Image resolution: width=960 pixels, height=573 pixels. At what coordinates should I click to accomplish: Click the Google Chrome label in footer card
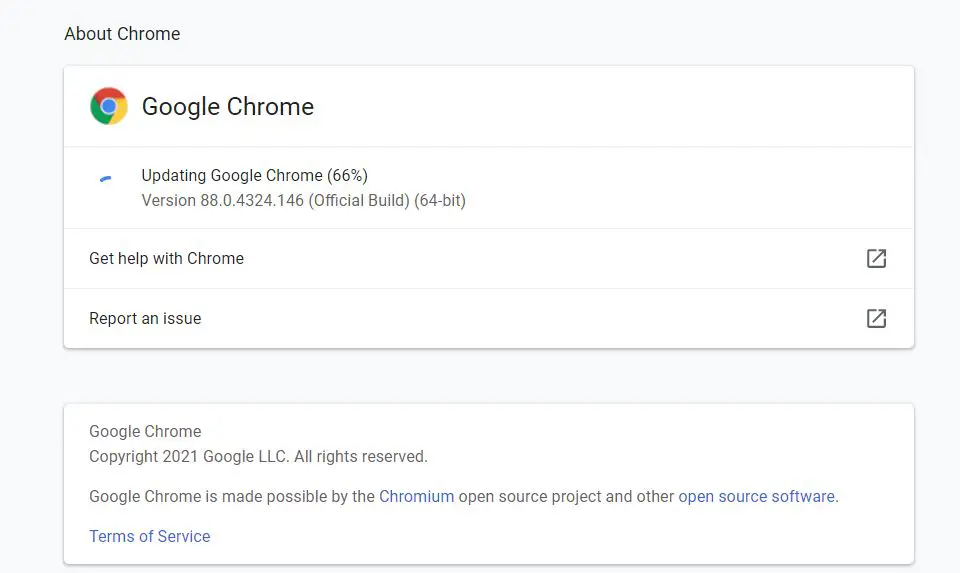tap(145, 432)
